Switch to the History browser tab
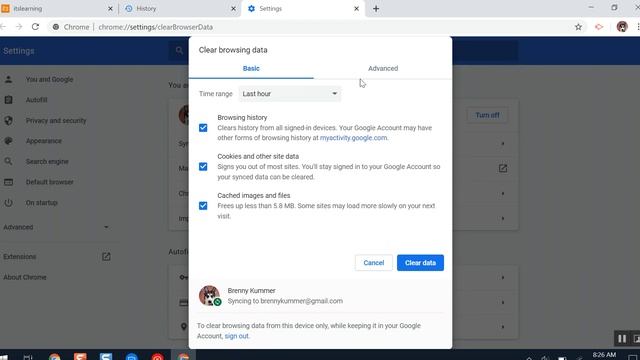 click(x=180, y=9)
